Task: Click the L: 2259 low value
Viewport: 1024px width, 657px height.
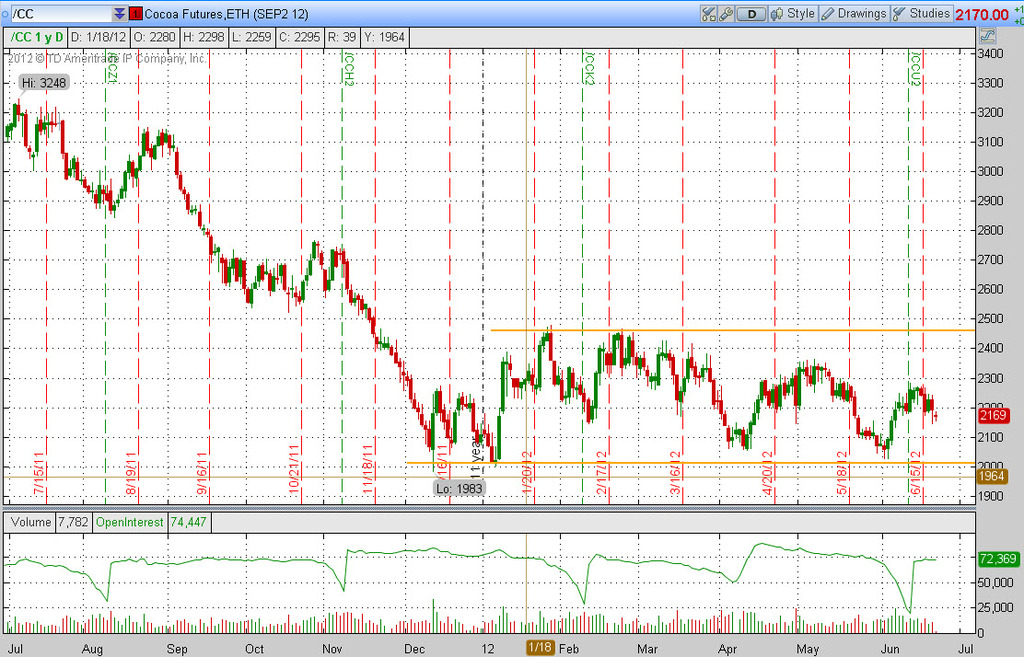Action: coord(251,37)
